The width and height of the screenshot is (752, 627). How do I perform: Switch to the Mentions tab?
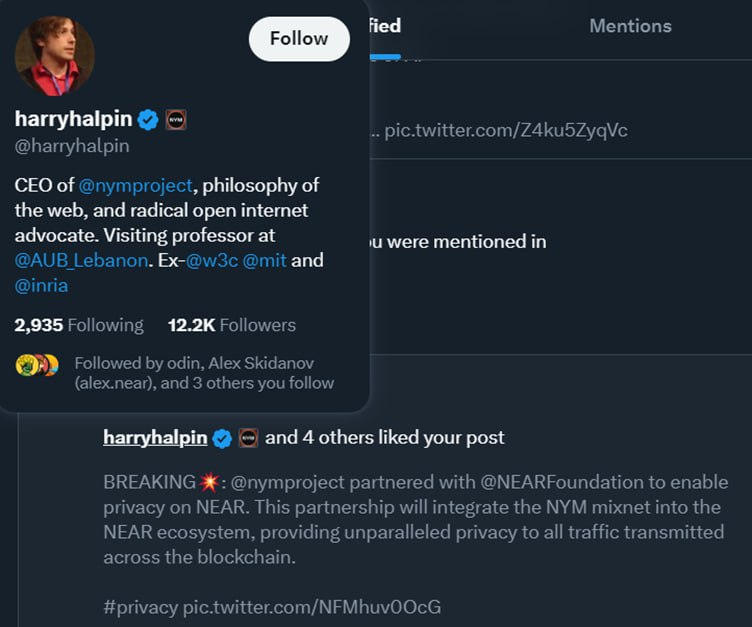(x=630, y=26)
